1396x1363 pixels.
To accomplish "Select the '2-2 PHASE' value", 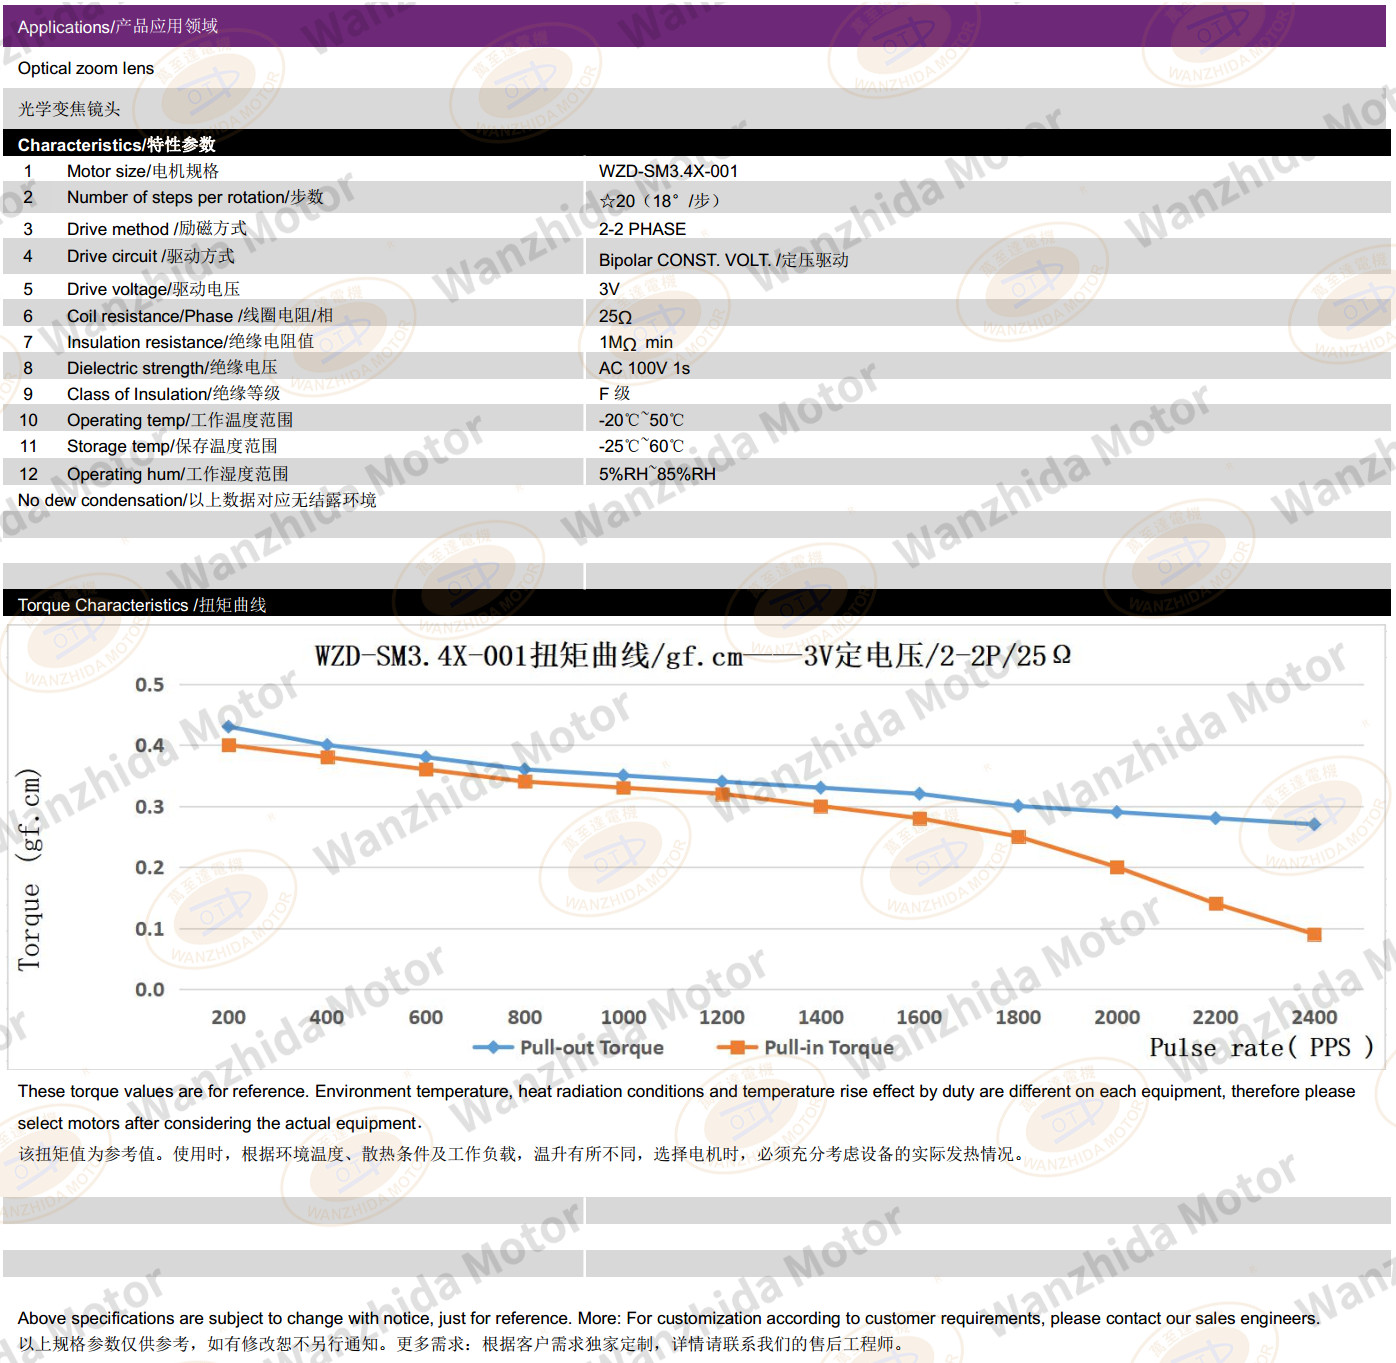I will 642,229.
